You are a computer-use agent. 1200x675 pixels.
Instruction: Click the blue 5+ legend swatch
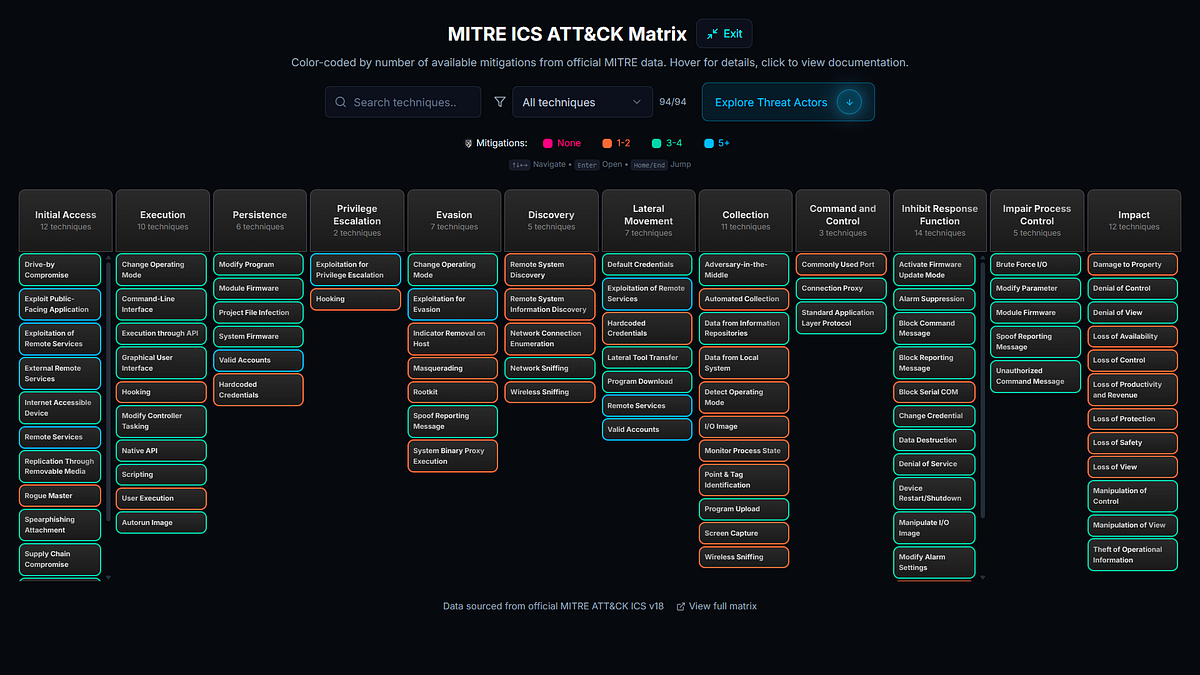point(708,143)
